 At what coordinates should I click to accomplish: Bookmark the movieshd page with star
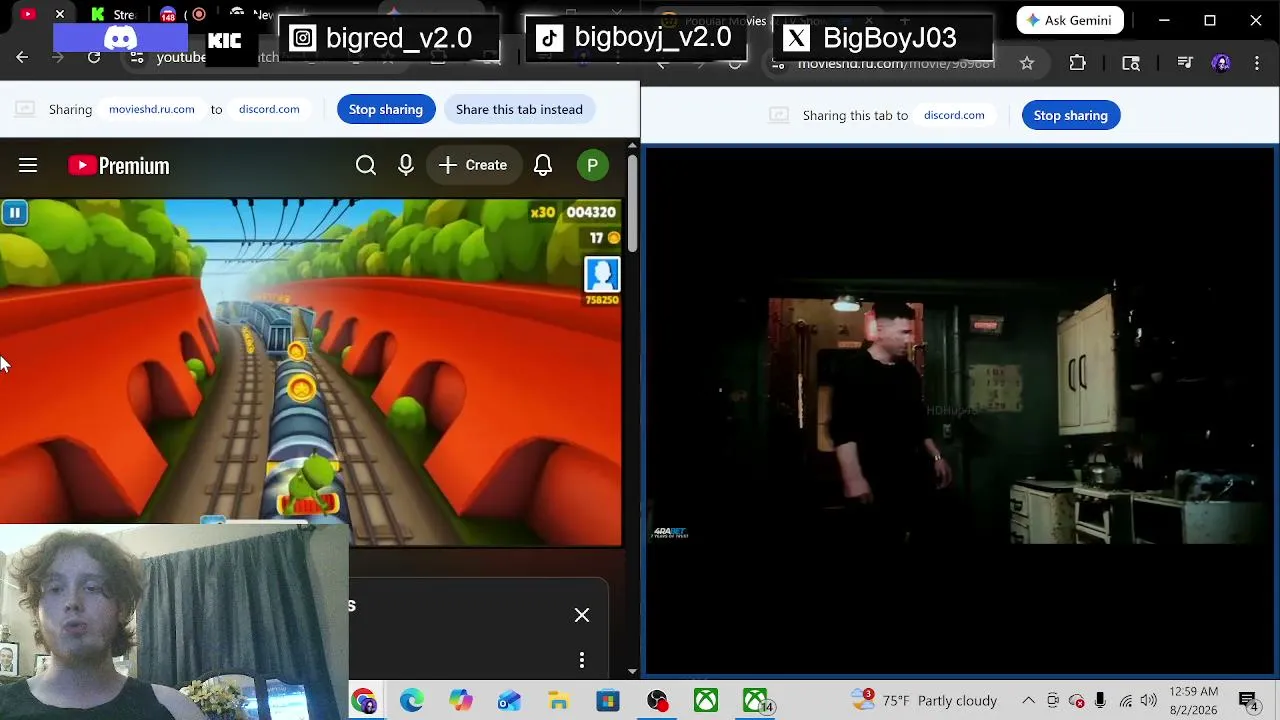click(1027, 63)
